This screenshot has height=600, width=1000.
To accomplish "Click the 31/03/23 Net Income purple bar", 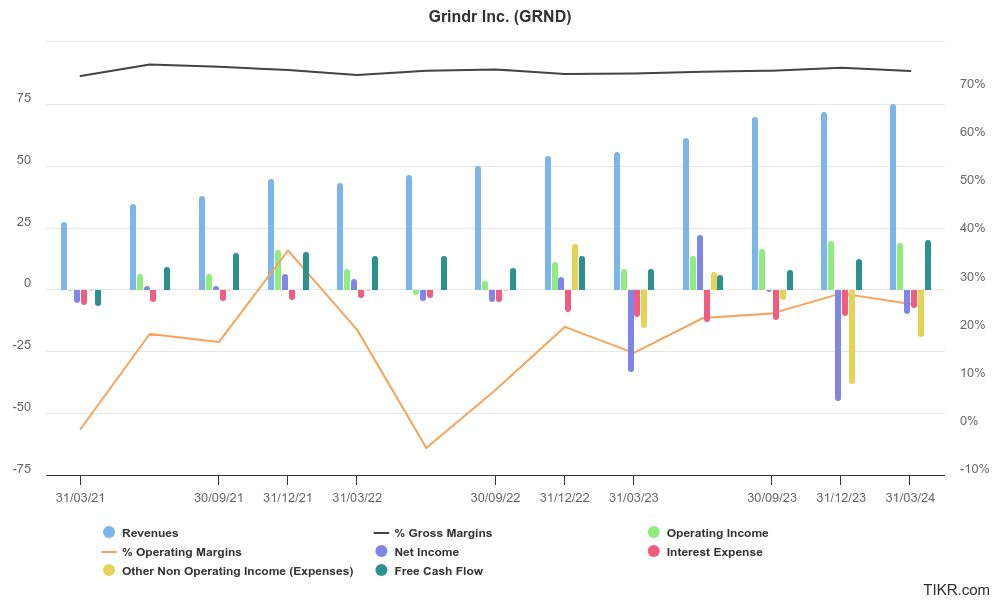I will tap(631, 330).
